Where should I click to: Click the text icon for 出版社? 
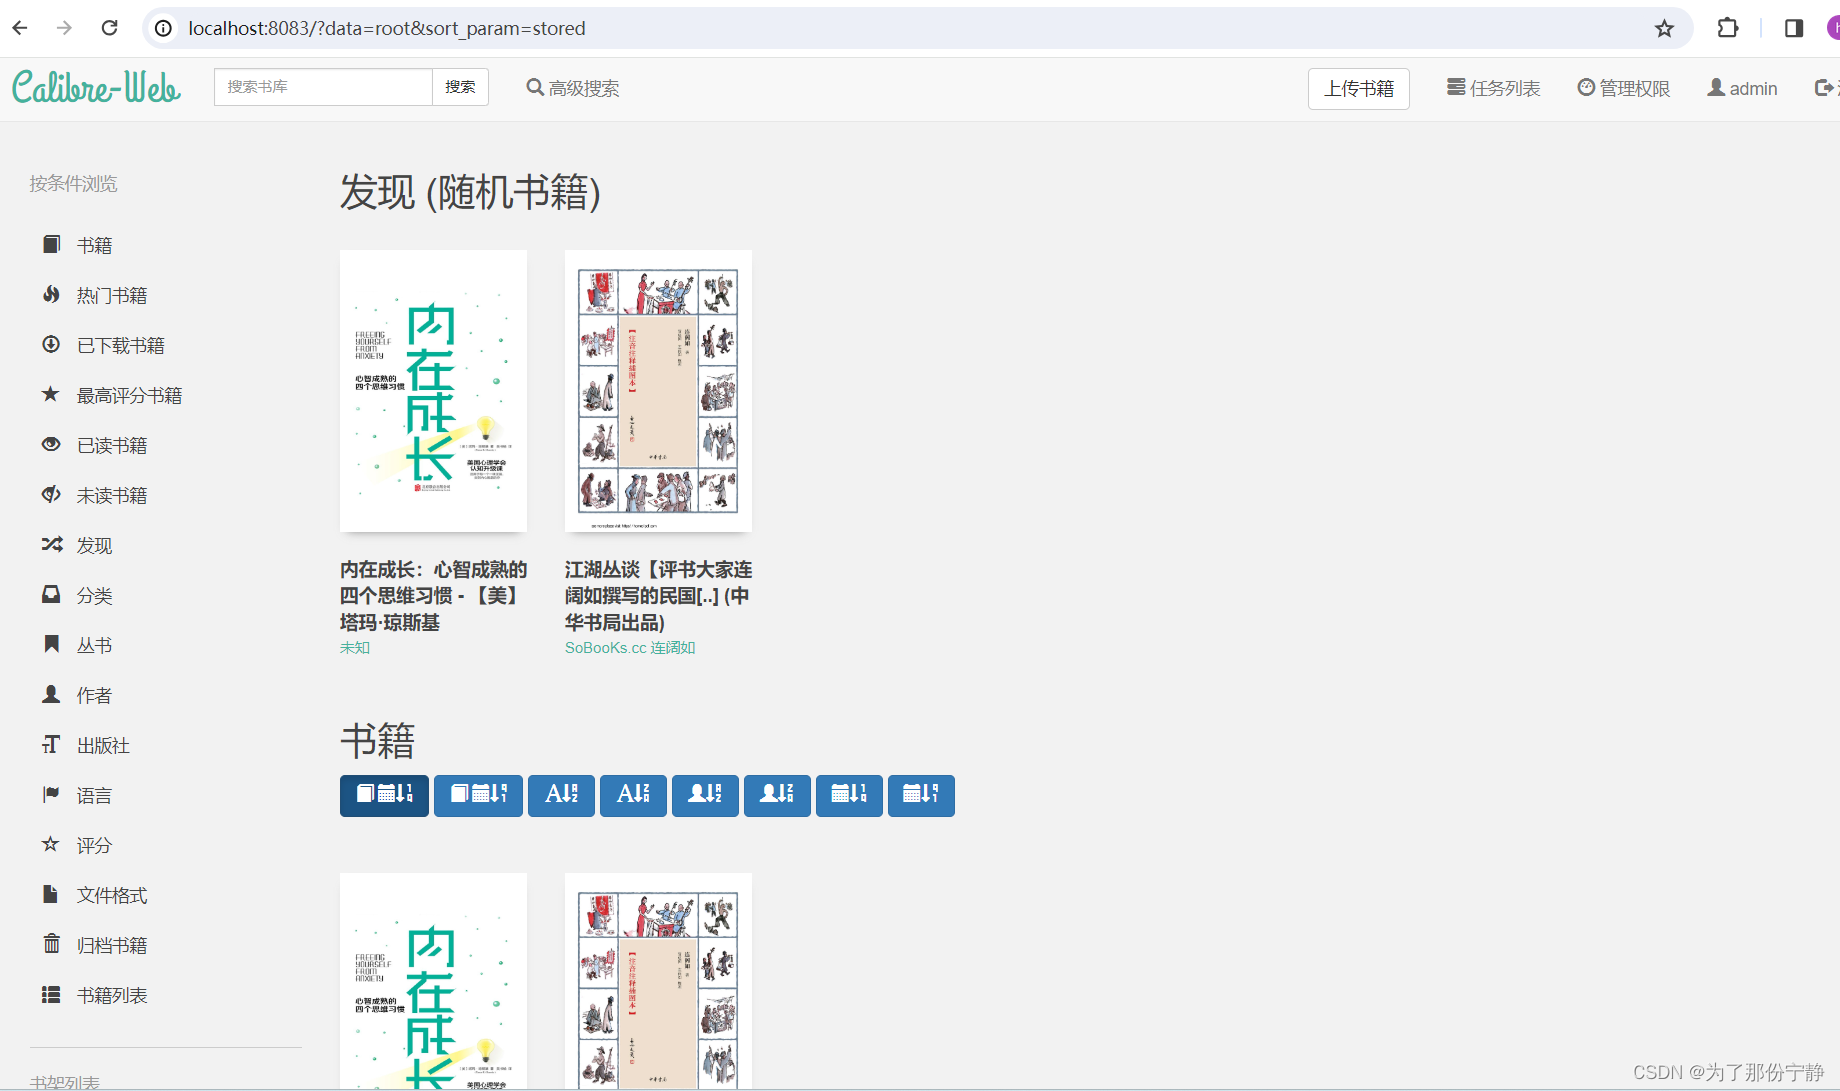[x=51, y=744]
